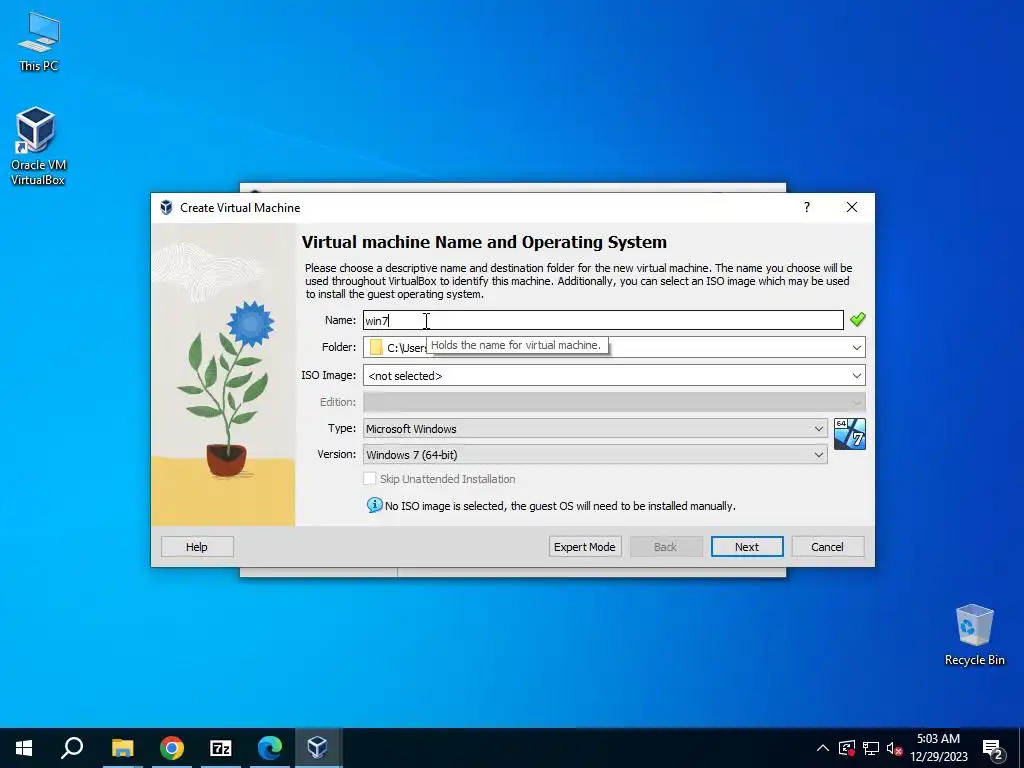Image resolution: width=1024 pixels, height=768 pixels.
Task: Click the green name-valid checkmark icon
Action: (x=857, y=319)
